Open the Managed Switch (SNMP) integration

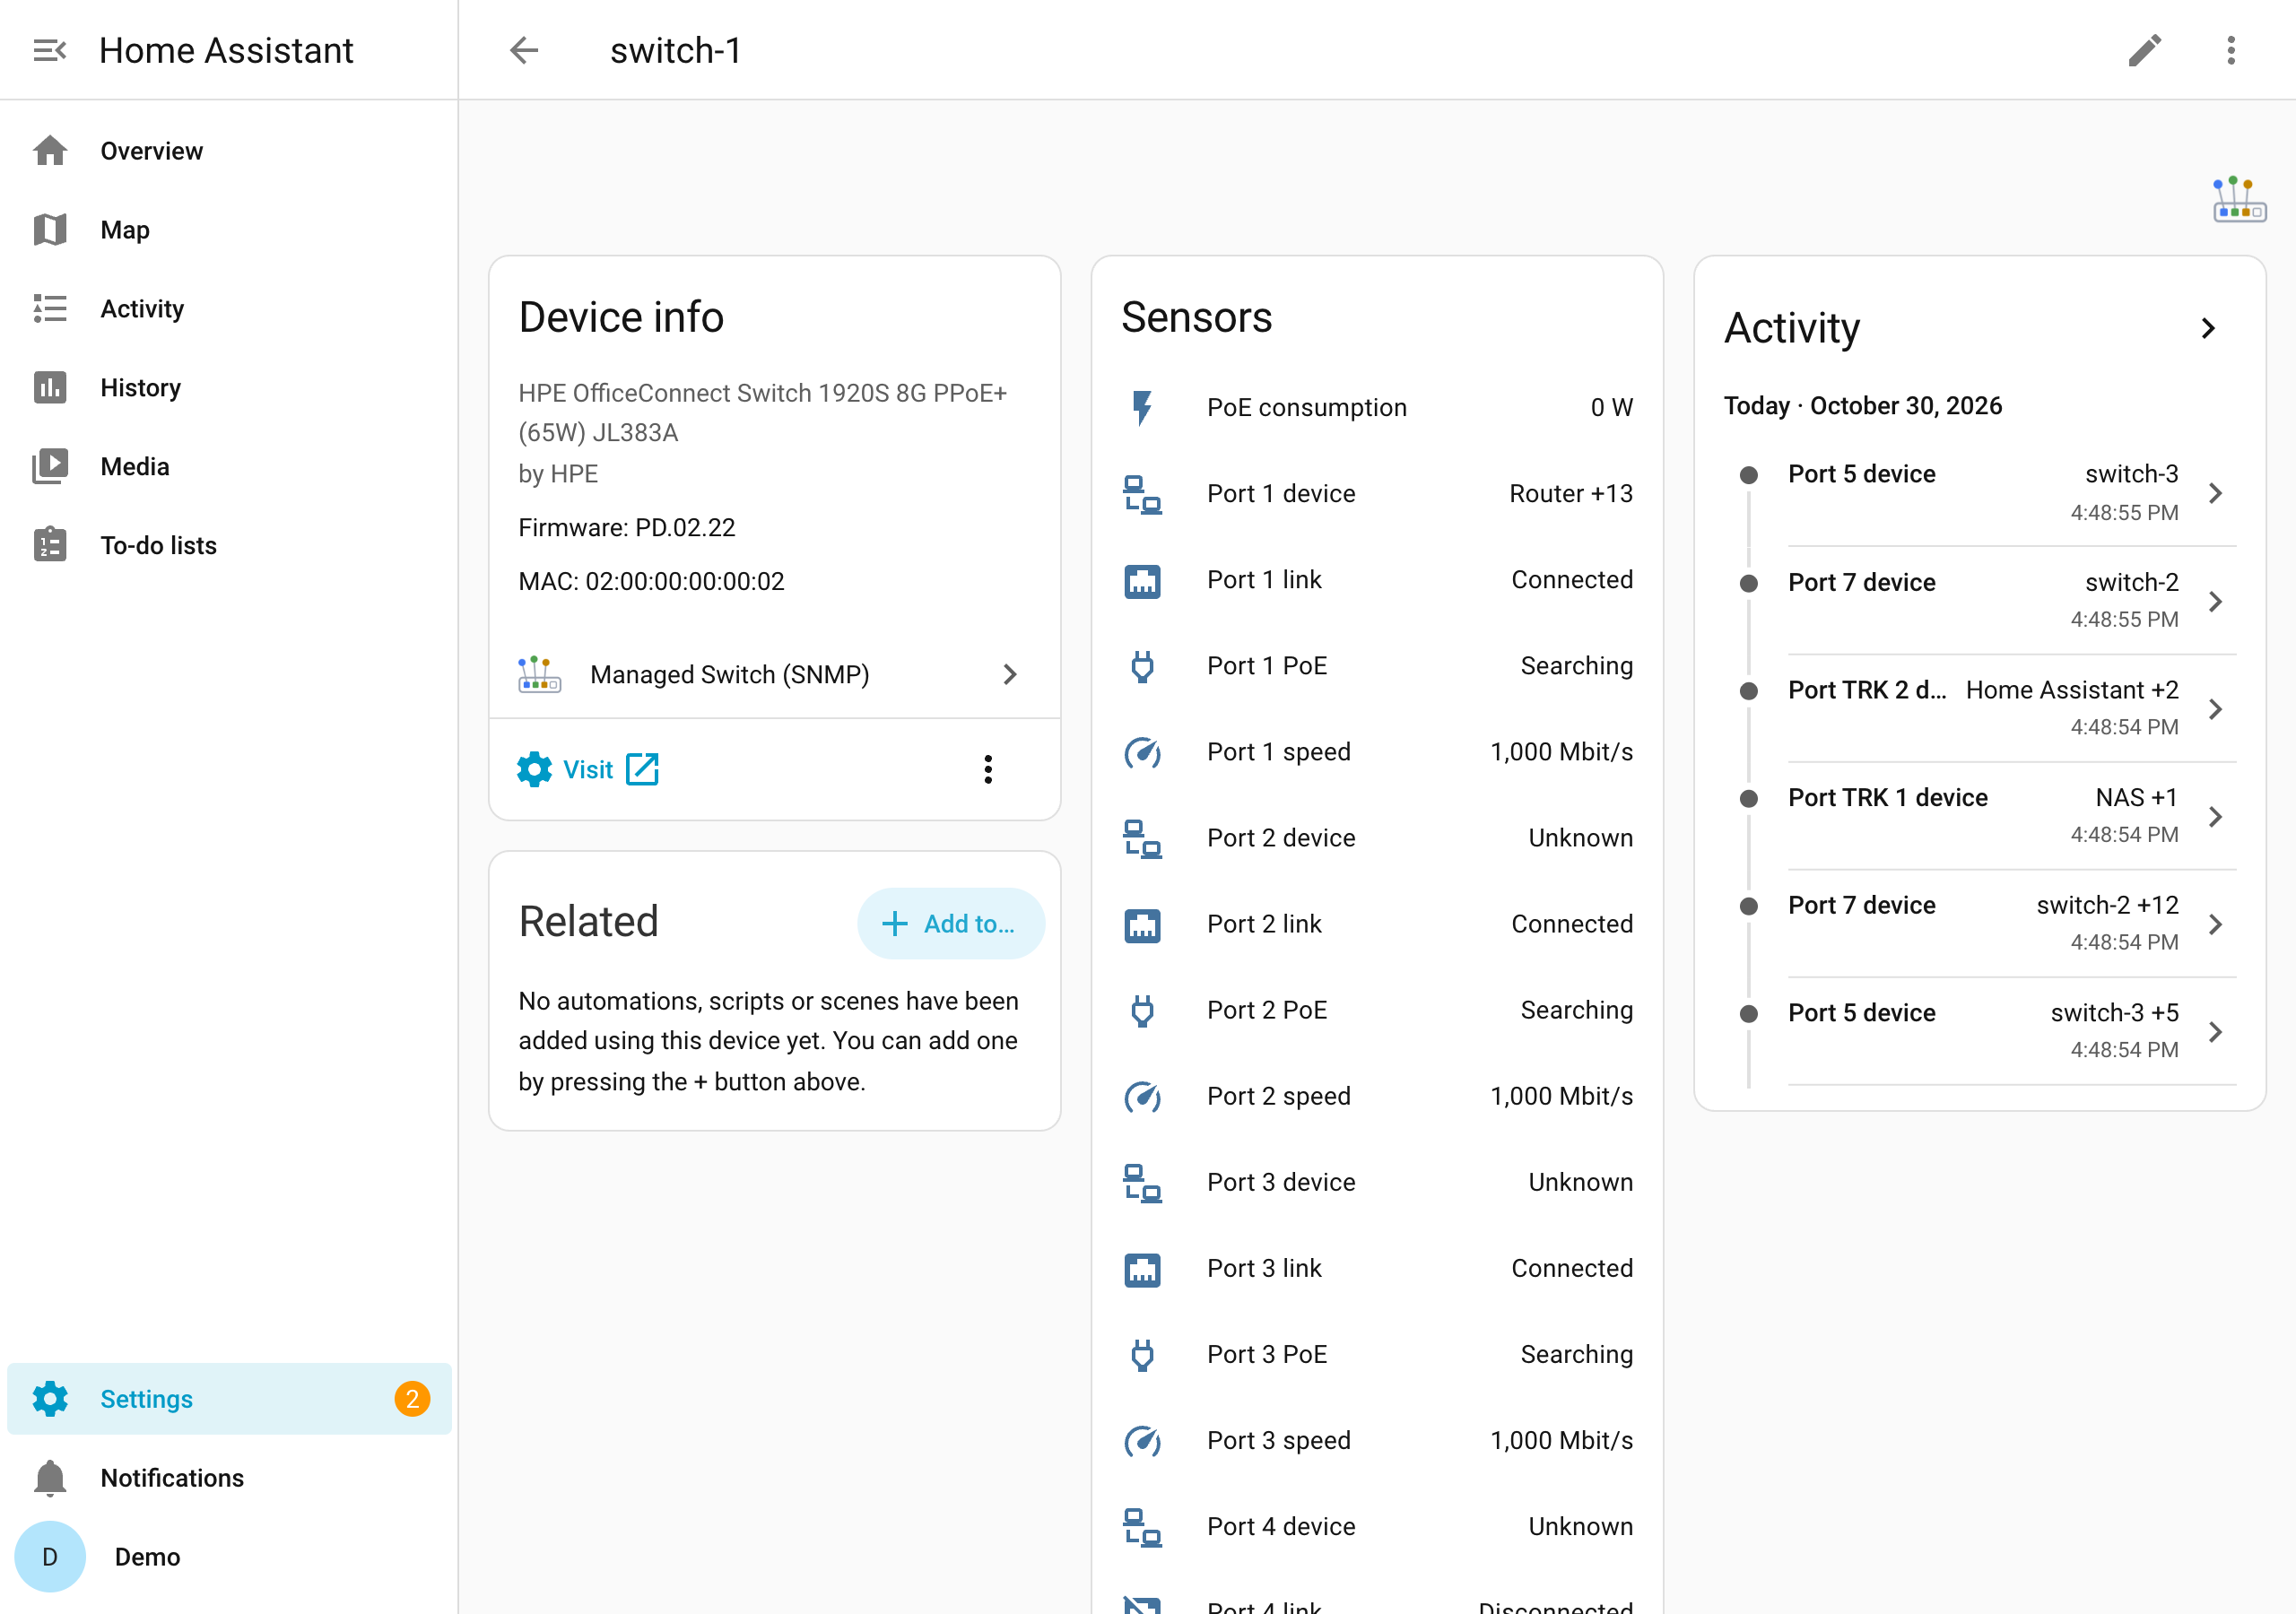click(774, 675)
